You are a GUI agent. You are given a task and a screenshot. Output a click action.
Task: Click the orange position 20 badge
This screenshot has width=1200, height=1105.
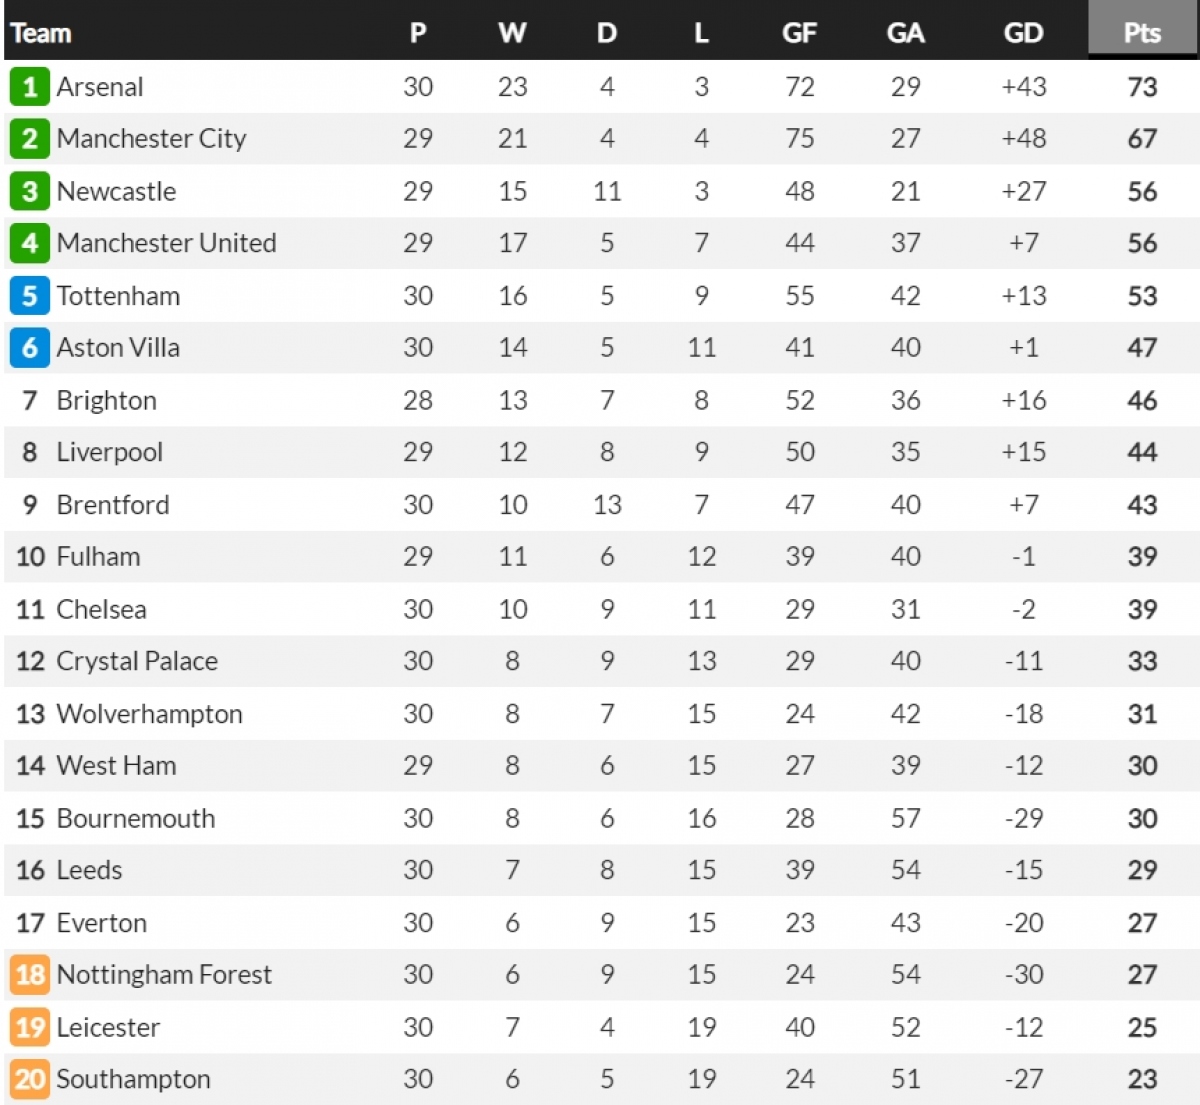click(29, 1079)
